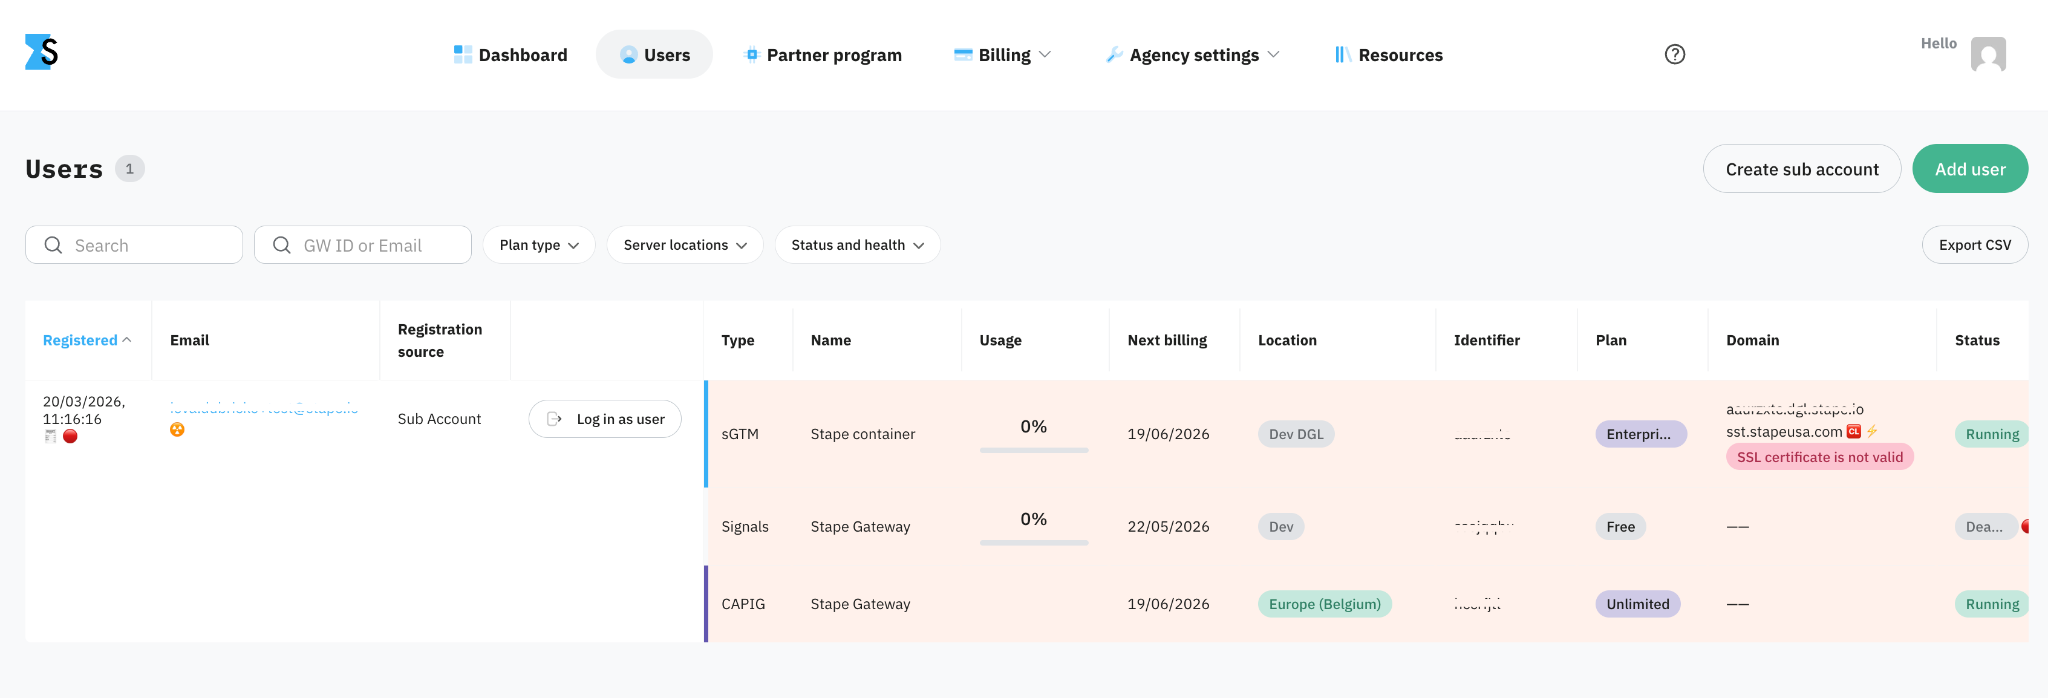Expand the Billing menu
Screen dimensions: 2048x698
click(x=1002, y=55)
